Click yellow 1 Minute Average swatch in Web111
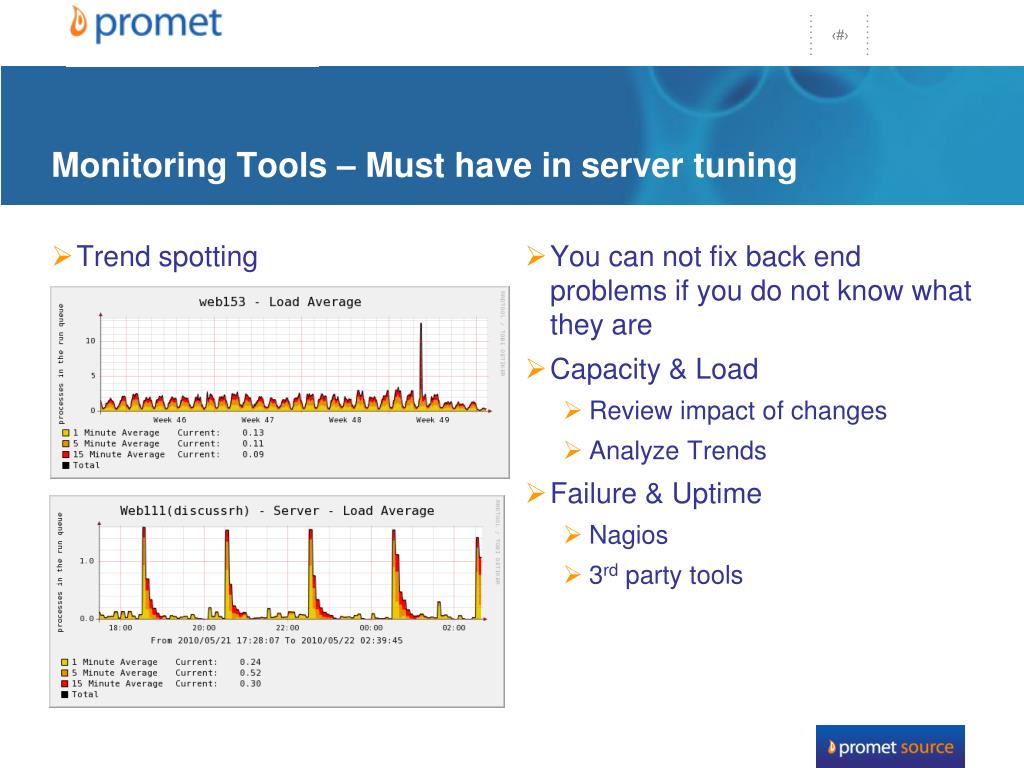 [x=65, y=662]
